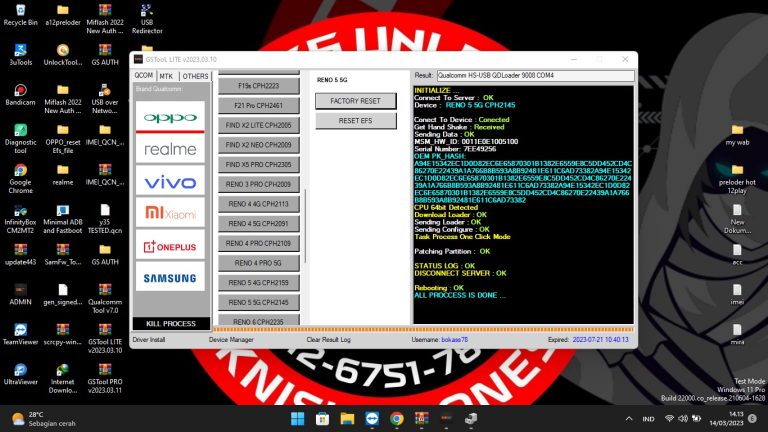Screen dimensions: 768x432
Task: Open the UnlockTool desktop icon
Action: (x=63, y=55)
